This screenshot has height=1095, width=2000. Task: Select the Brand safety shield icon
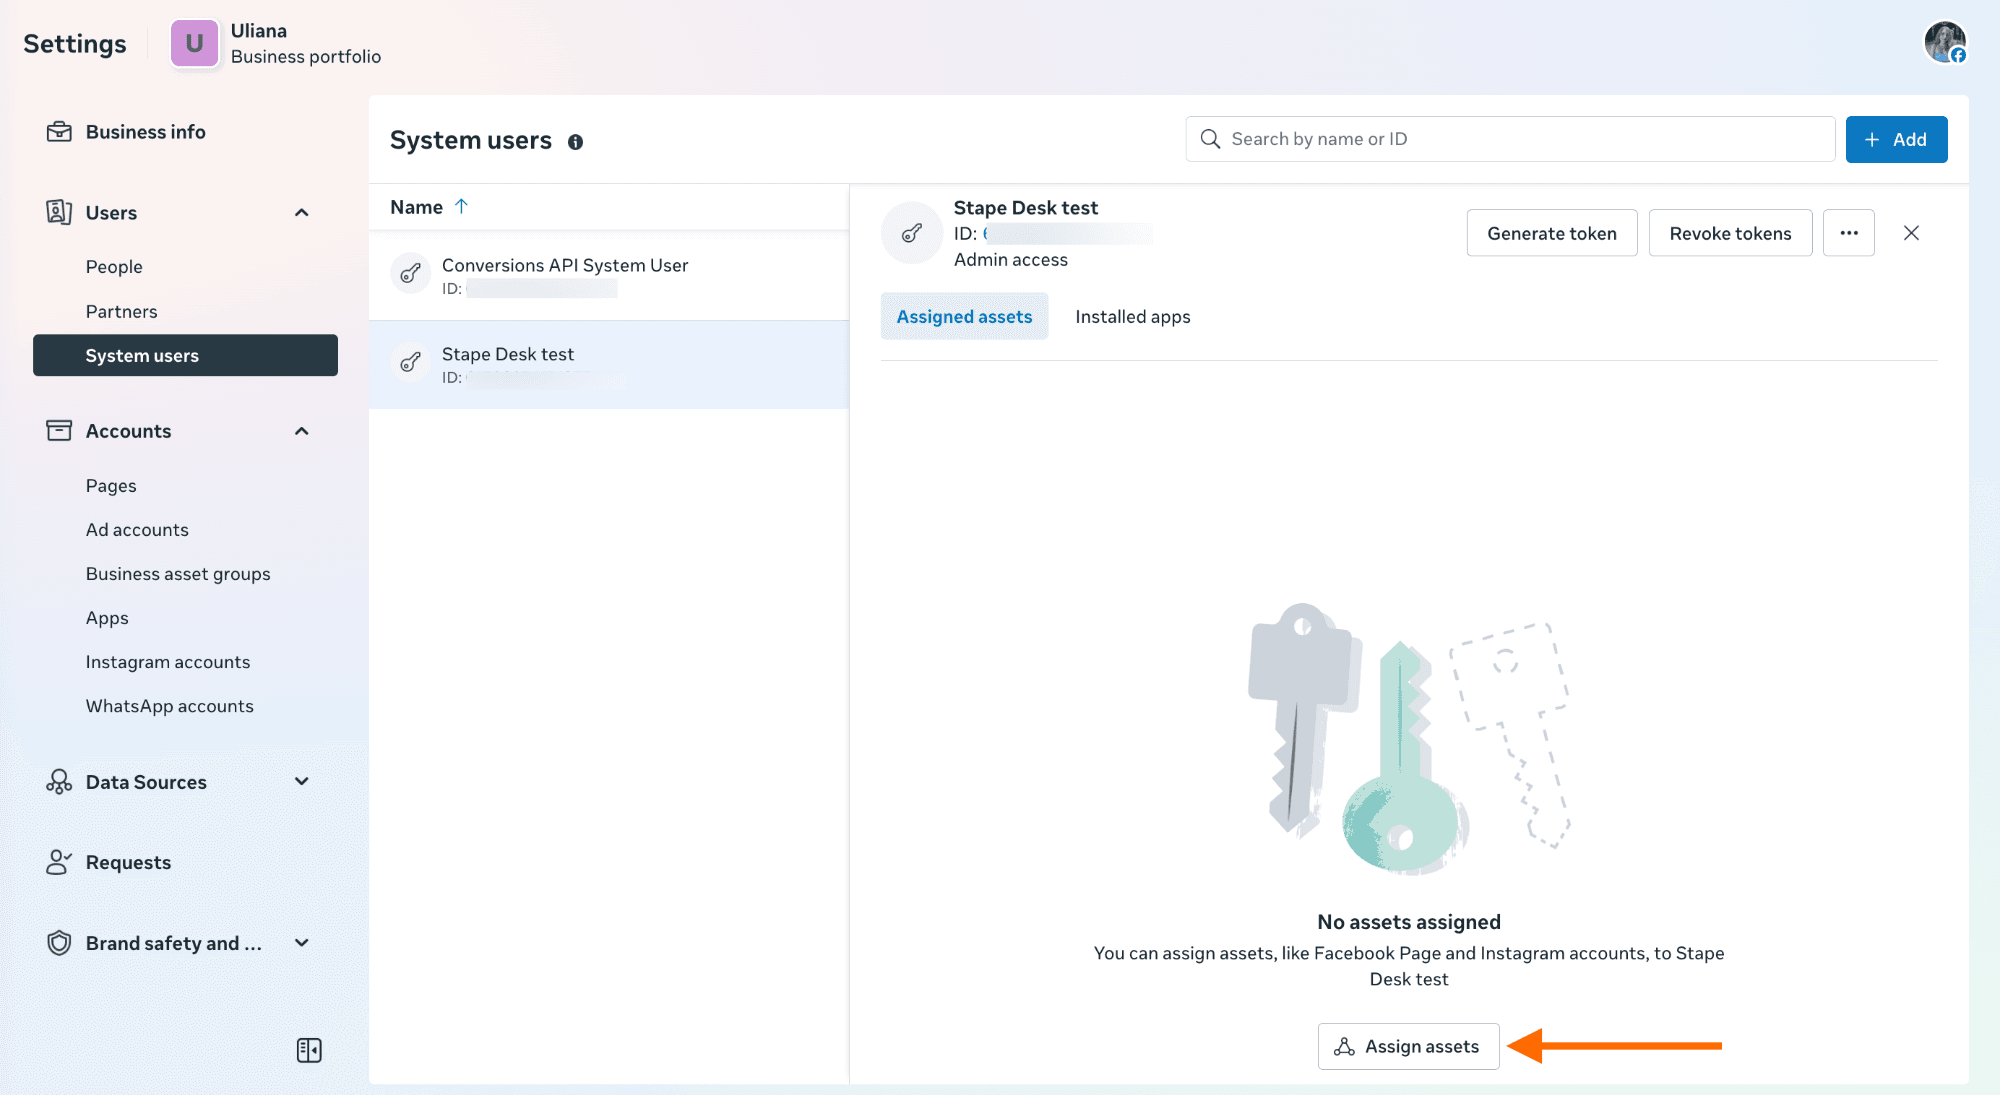pos(59,942)
